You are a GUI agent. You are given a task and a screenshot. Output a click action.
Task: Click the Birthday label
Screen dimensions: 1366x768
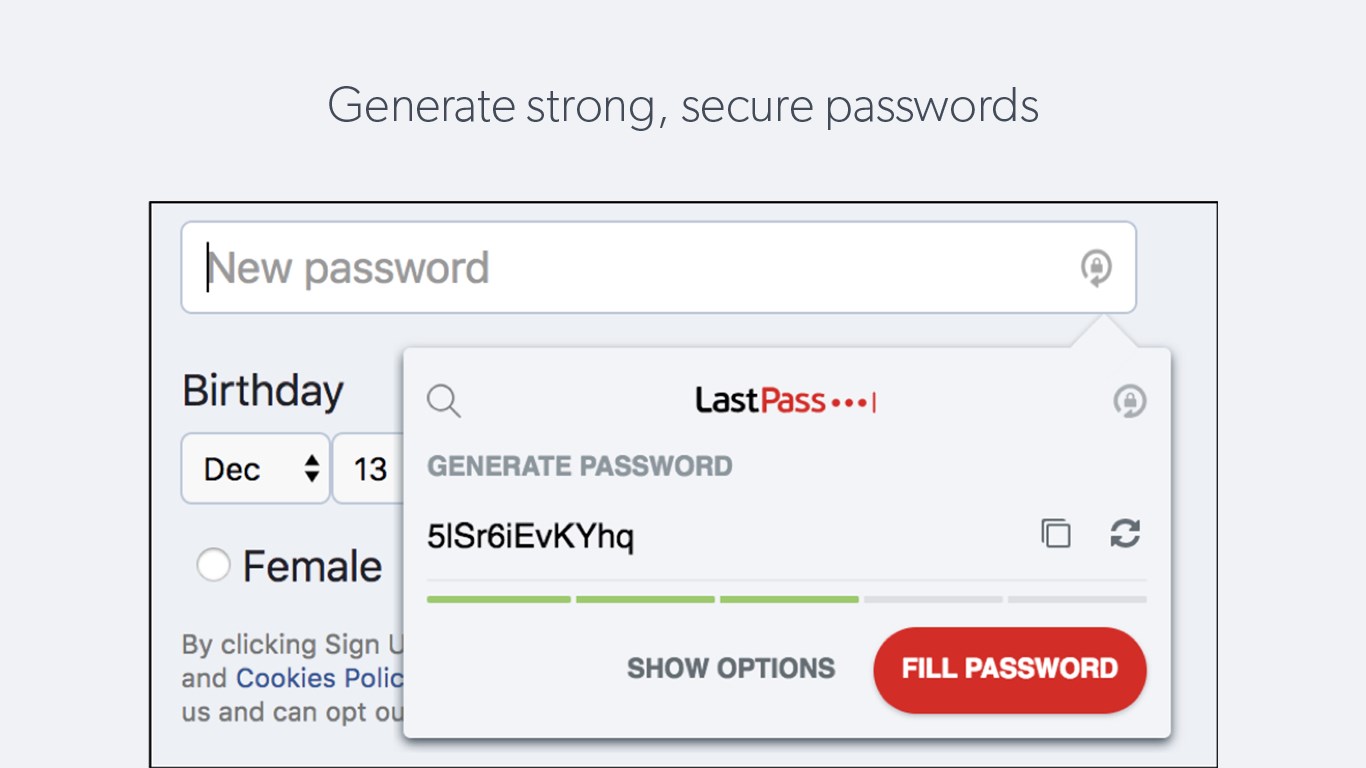coord(263,391)
